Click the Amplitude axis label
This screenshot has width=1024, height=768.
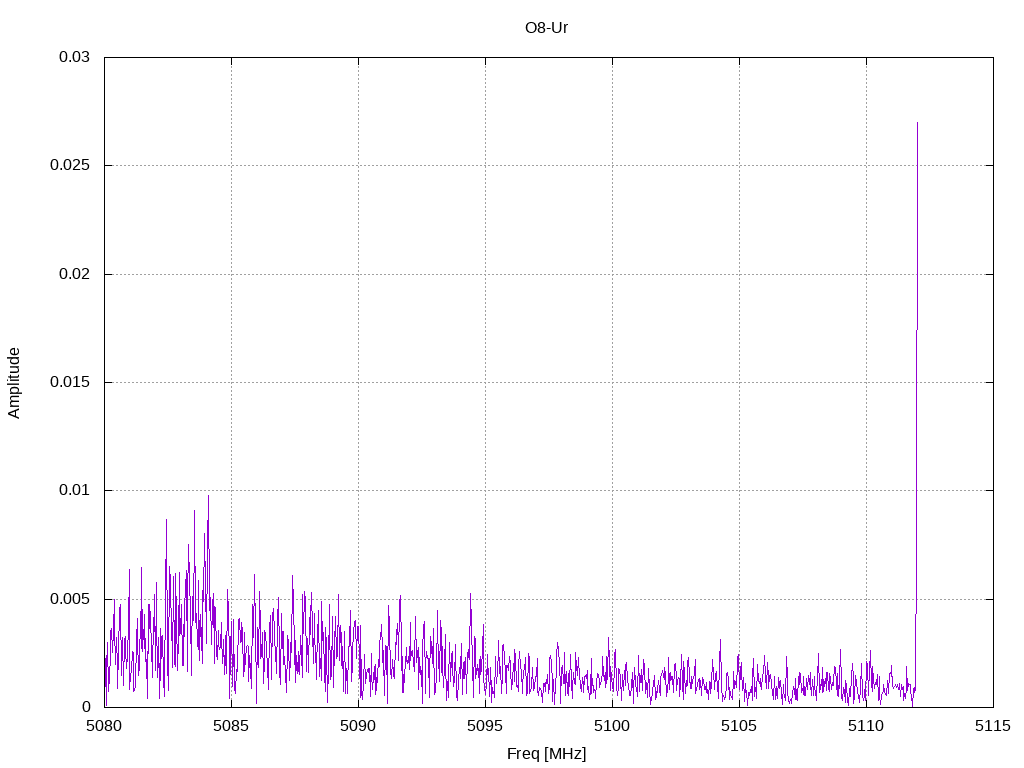14,383
